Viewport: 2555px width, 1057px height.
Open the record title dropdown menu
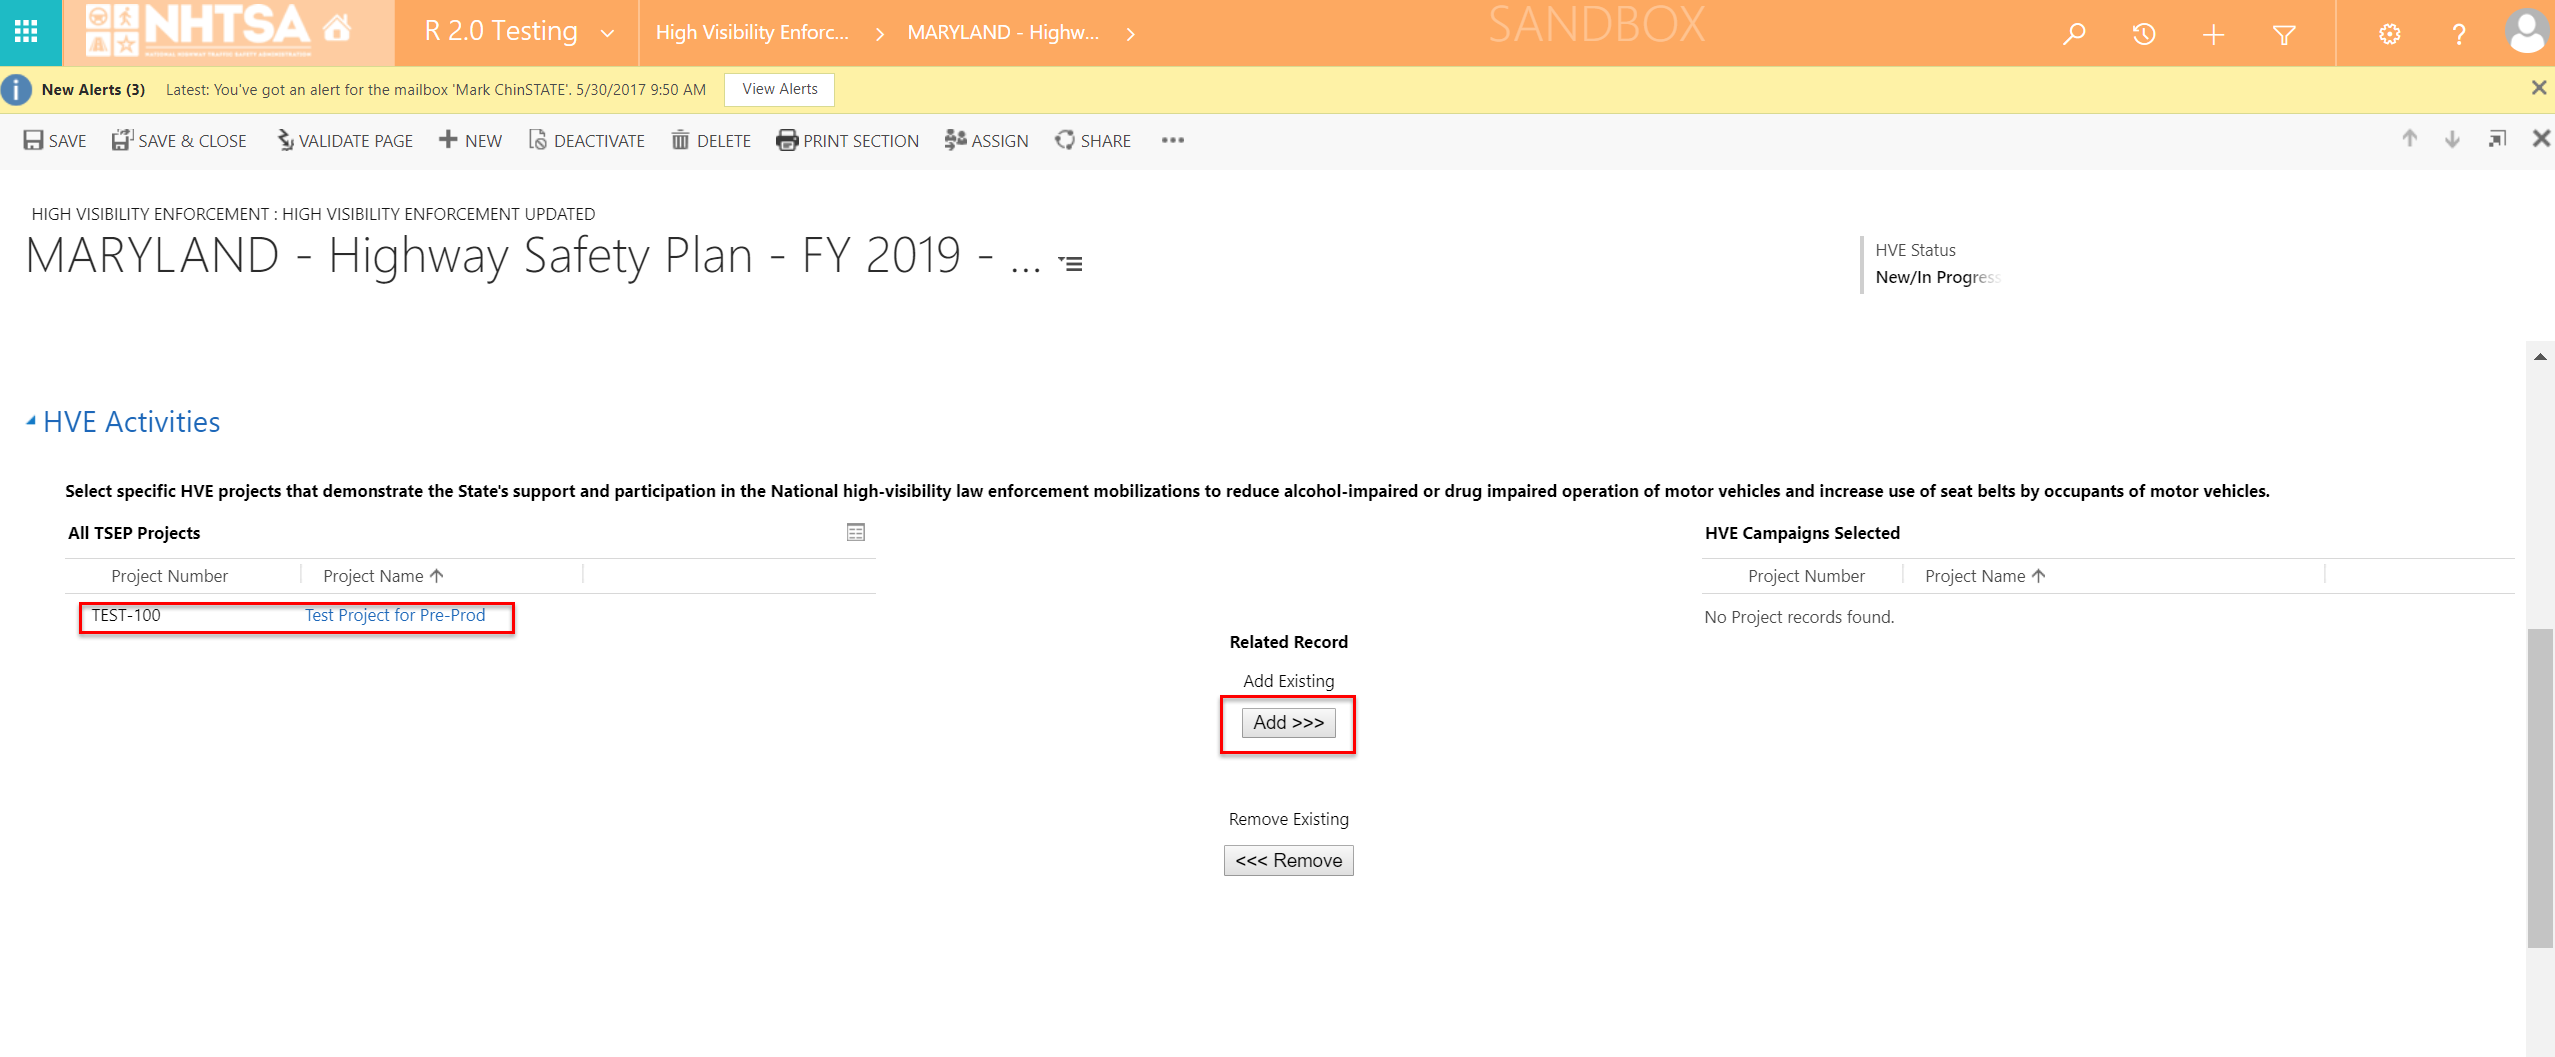pyautogui.click(x=1071, y=264)
